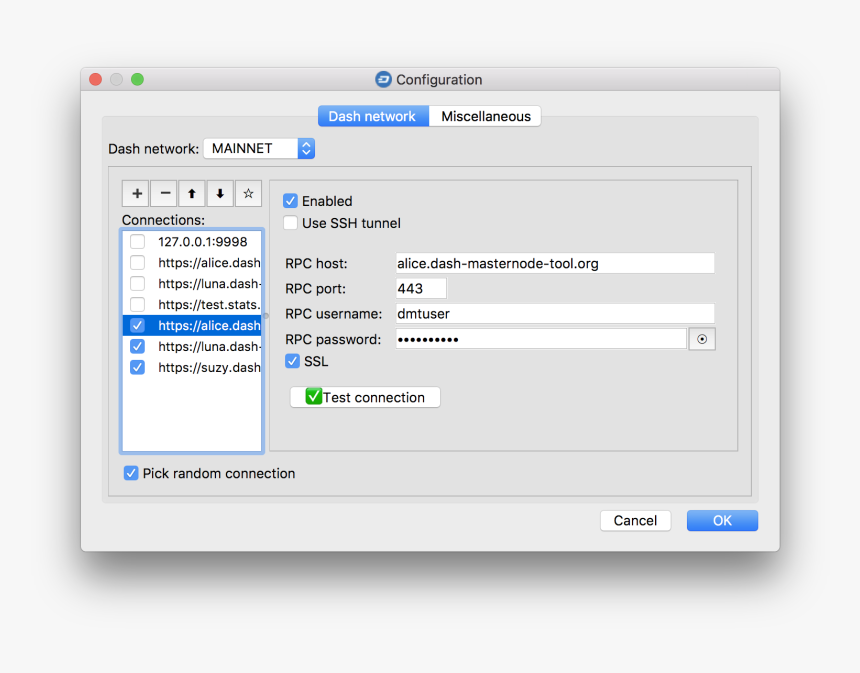Remove selected connection with minus button
This screenshot has width=860, height=673.
coord(165,194)
